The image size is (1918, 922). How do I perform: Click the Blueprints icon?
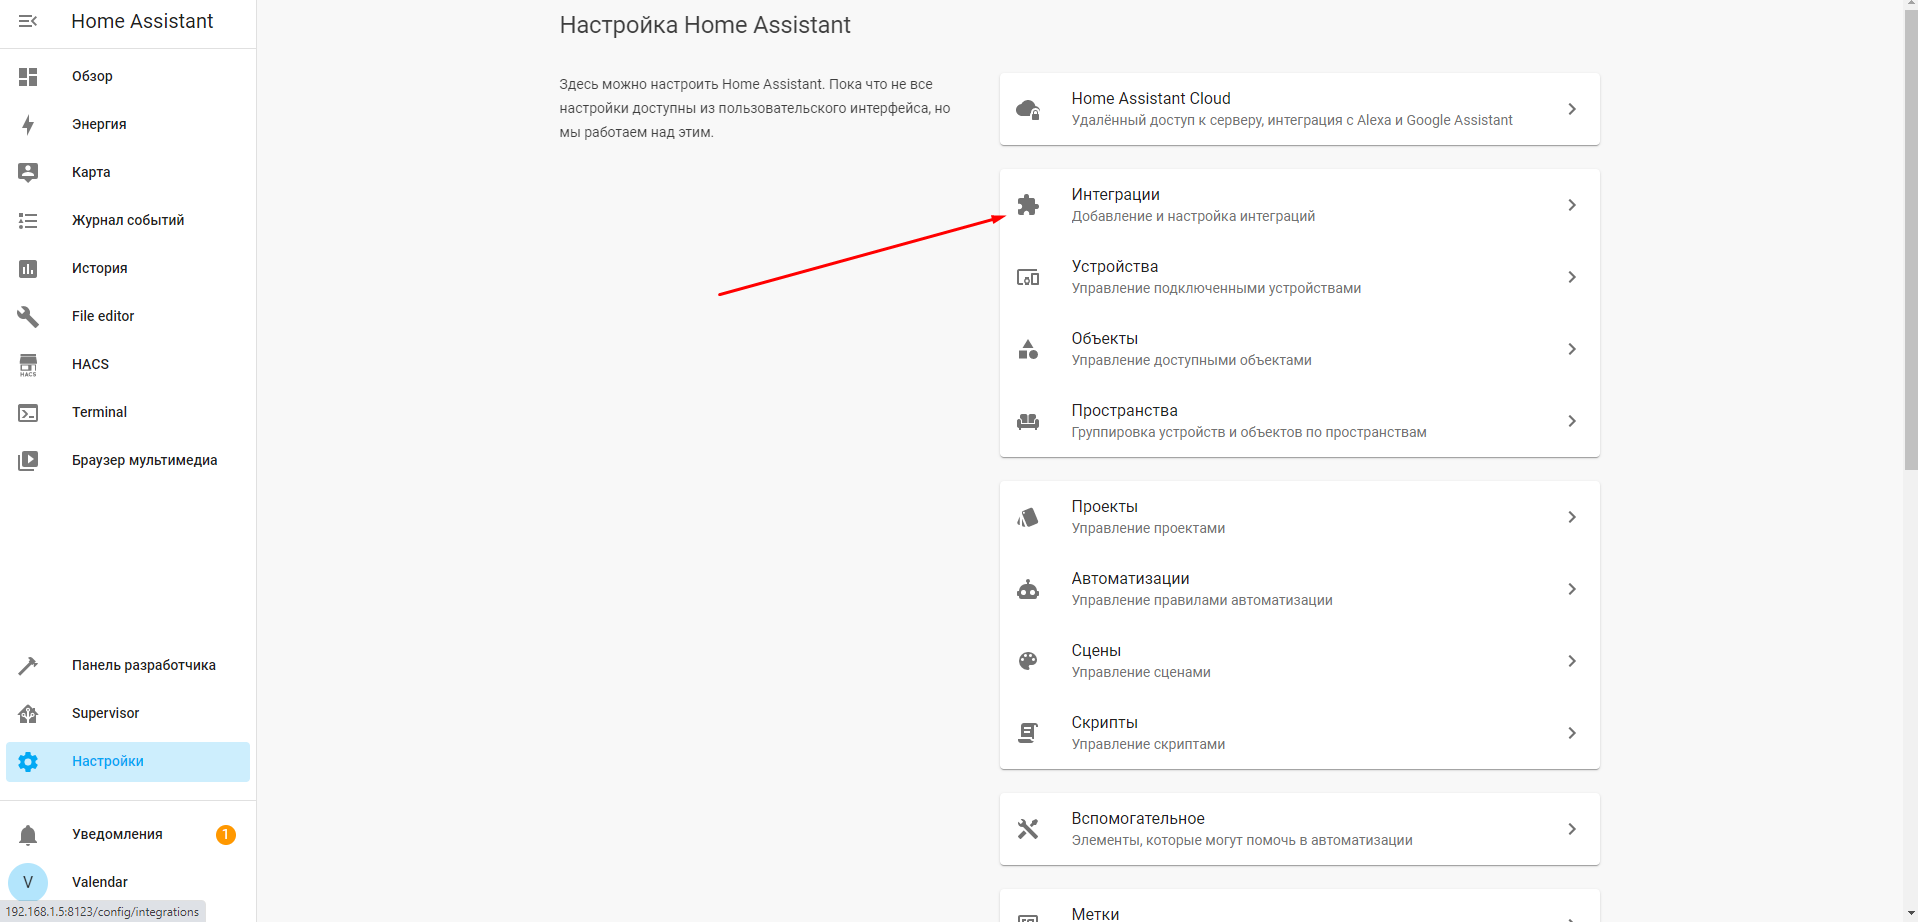[1028, 517]
